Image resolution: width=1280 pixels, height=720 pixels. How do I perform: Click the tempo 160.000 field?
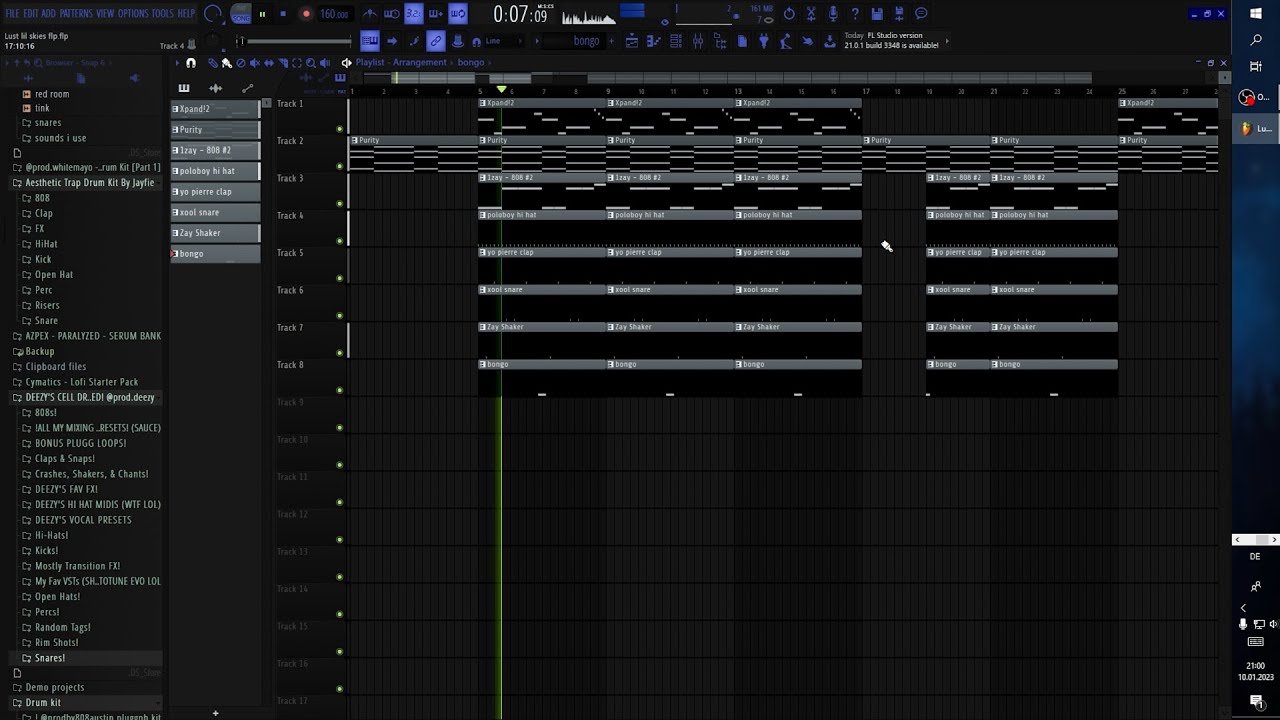click(334, 14)
